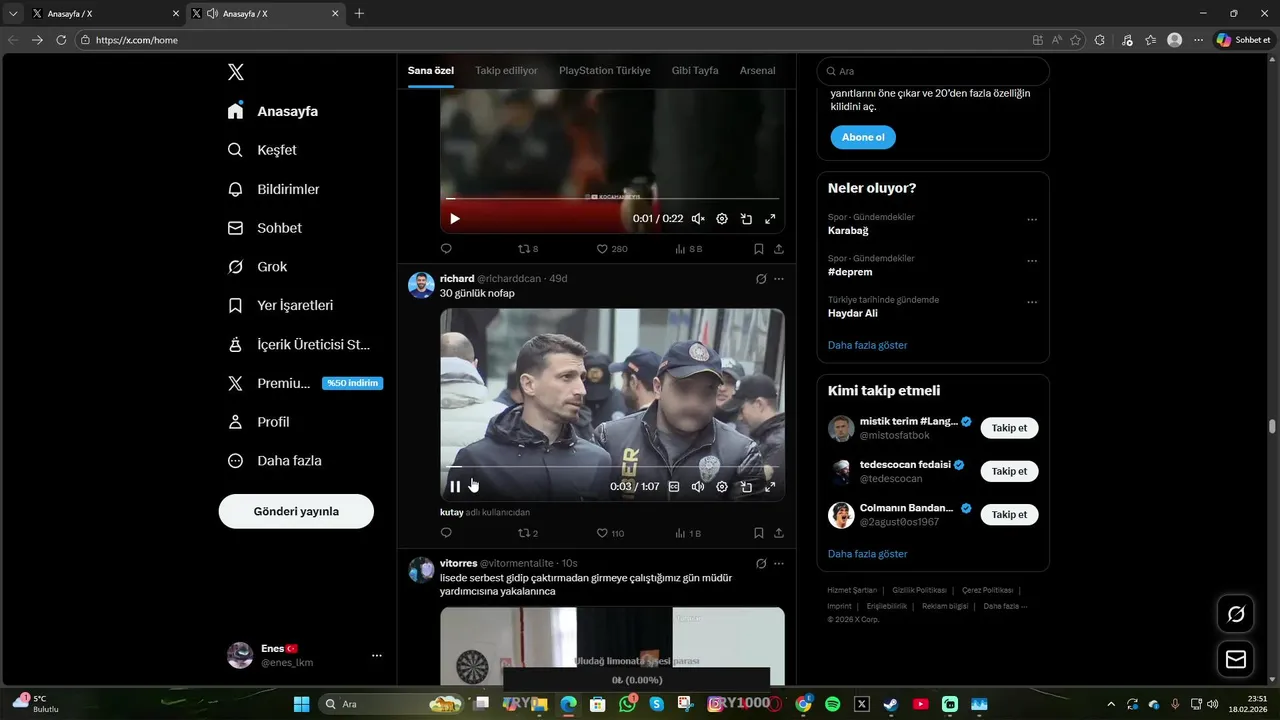Switch to Takip ediliyor tab

[506, 71]
